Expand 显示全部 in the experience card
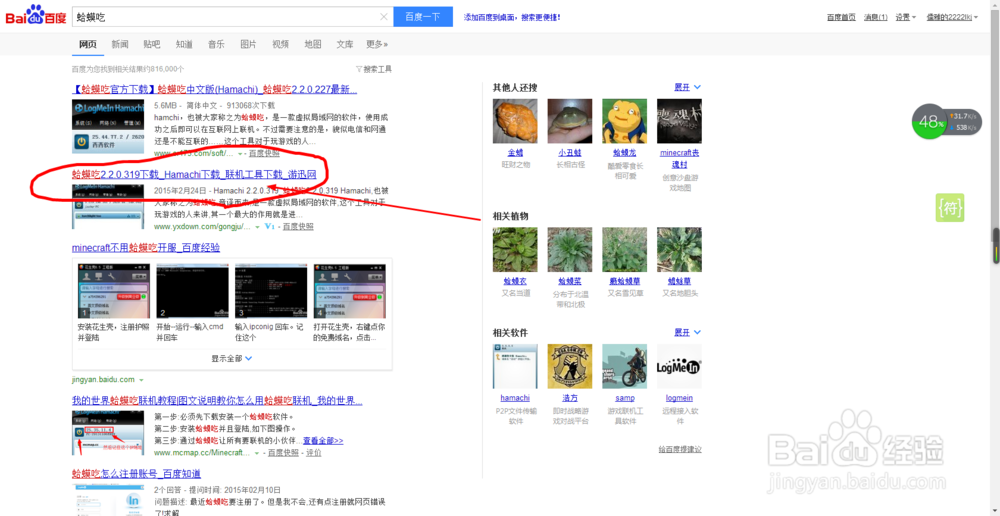Viewport: 1000px width, 516px height. tap(232, 358)
